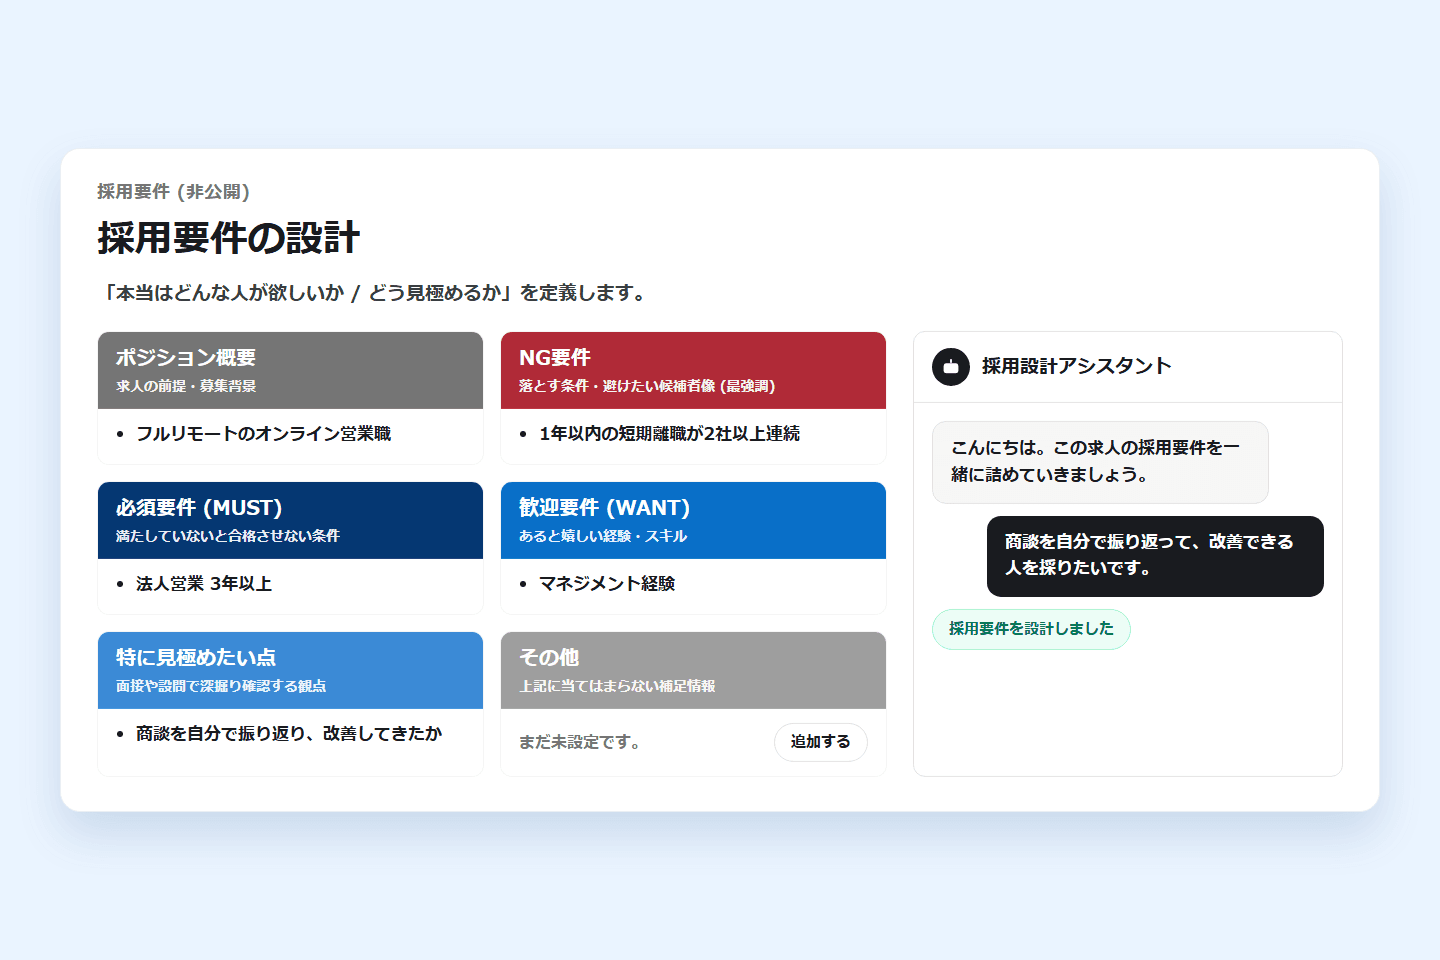Select the 特に見極めたい点 card header
The height and width of the screenshot is (960, 1440).
click(290, 671)
